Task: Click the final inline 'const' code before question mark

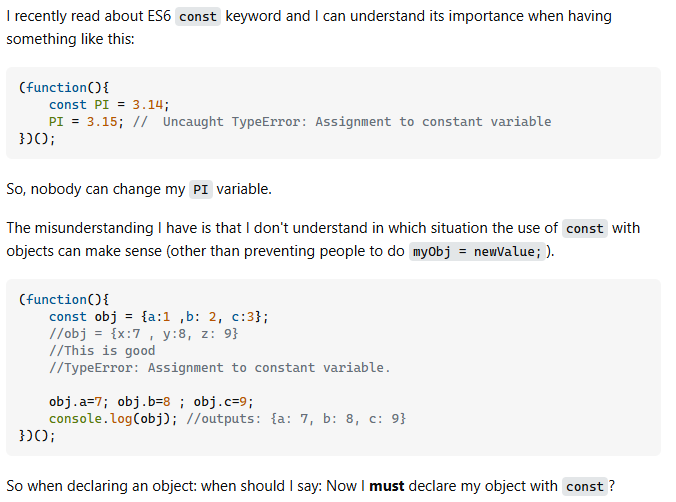Action: (584, 487)
